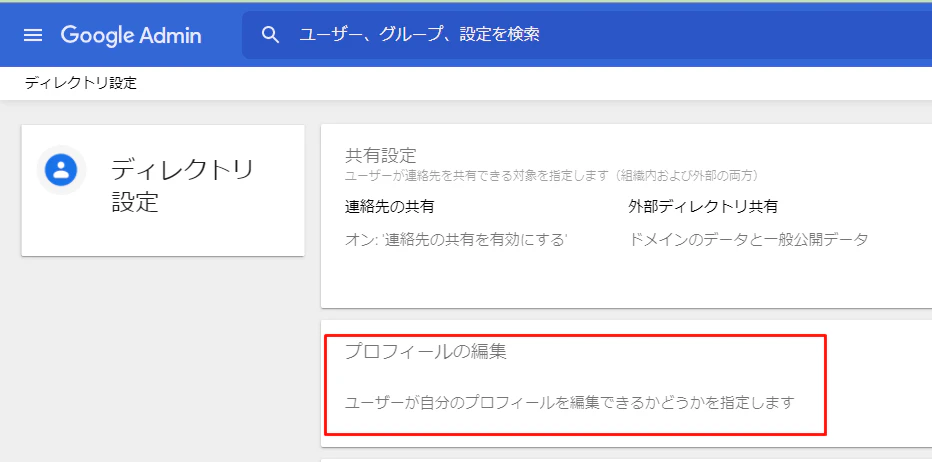The image size is (932, 462).
Task: Click the directory settings person icon
Action: [61, 169]
